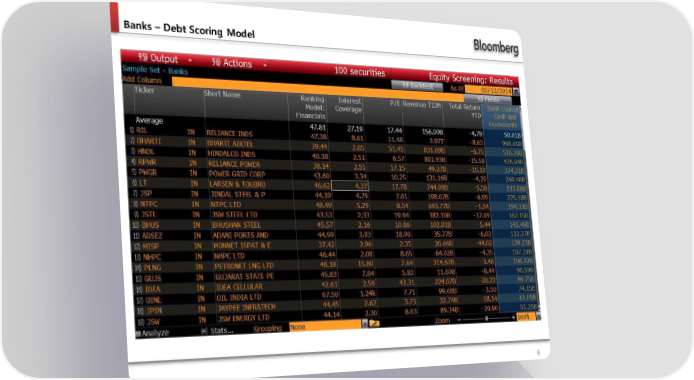Adjust the Zoom slider handle
The height and width of the screenshot is (380, 694).
[486, 319]
